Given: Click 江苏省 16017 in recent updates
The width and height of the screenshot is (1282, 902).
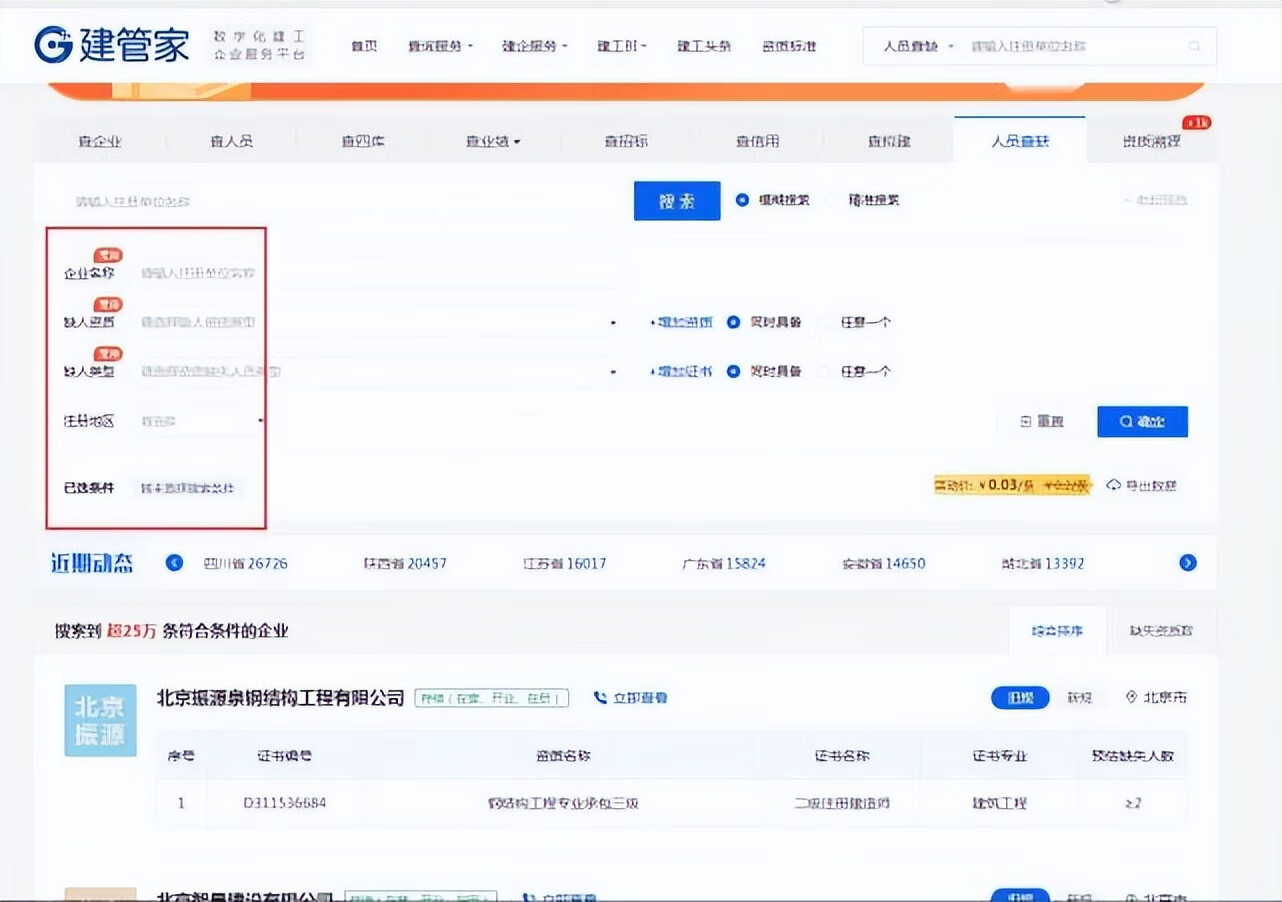Looking at the screenshot, I should [x=564, y=563].
